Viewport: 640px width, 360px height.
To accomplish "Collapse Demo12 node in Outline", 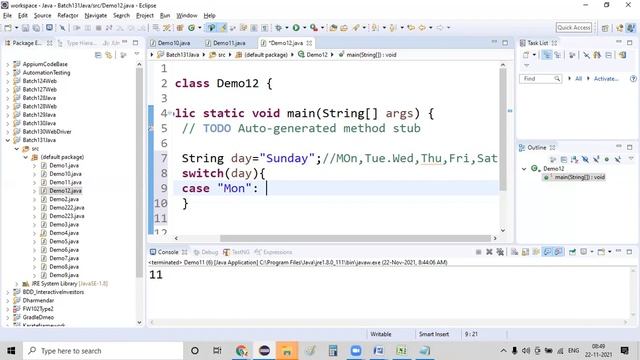I will (524, 169).
